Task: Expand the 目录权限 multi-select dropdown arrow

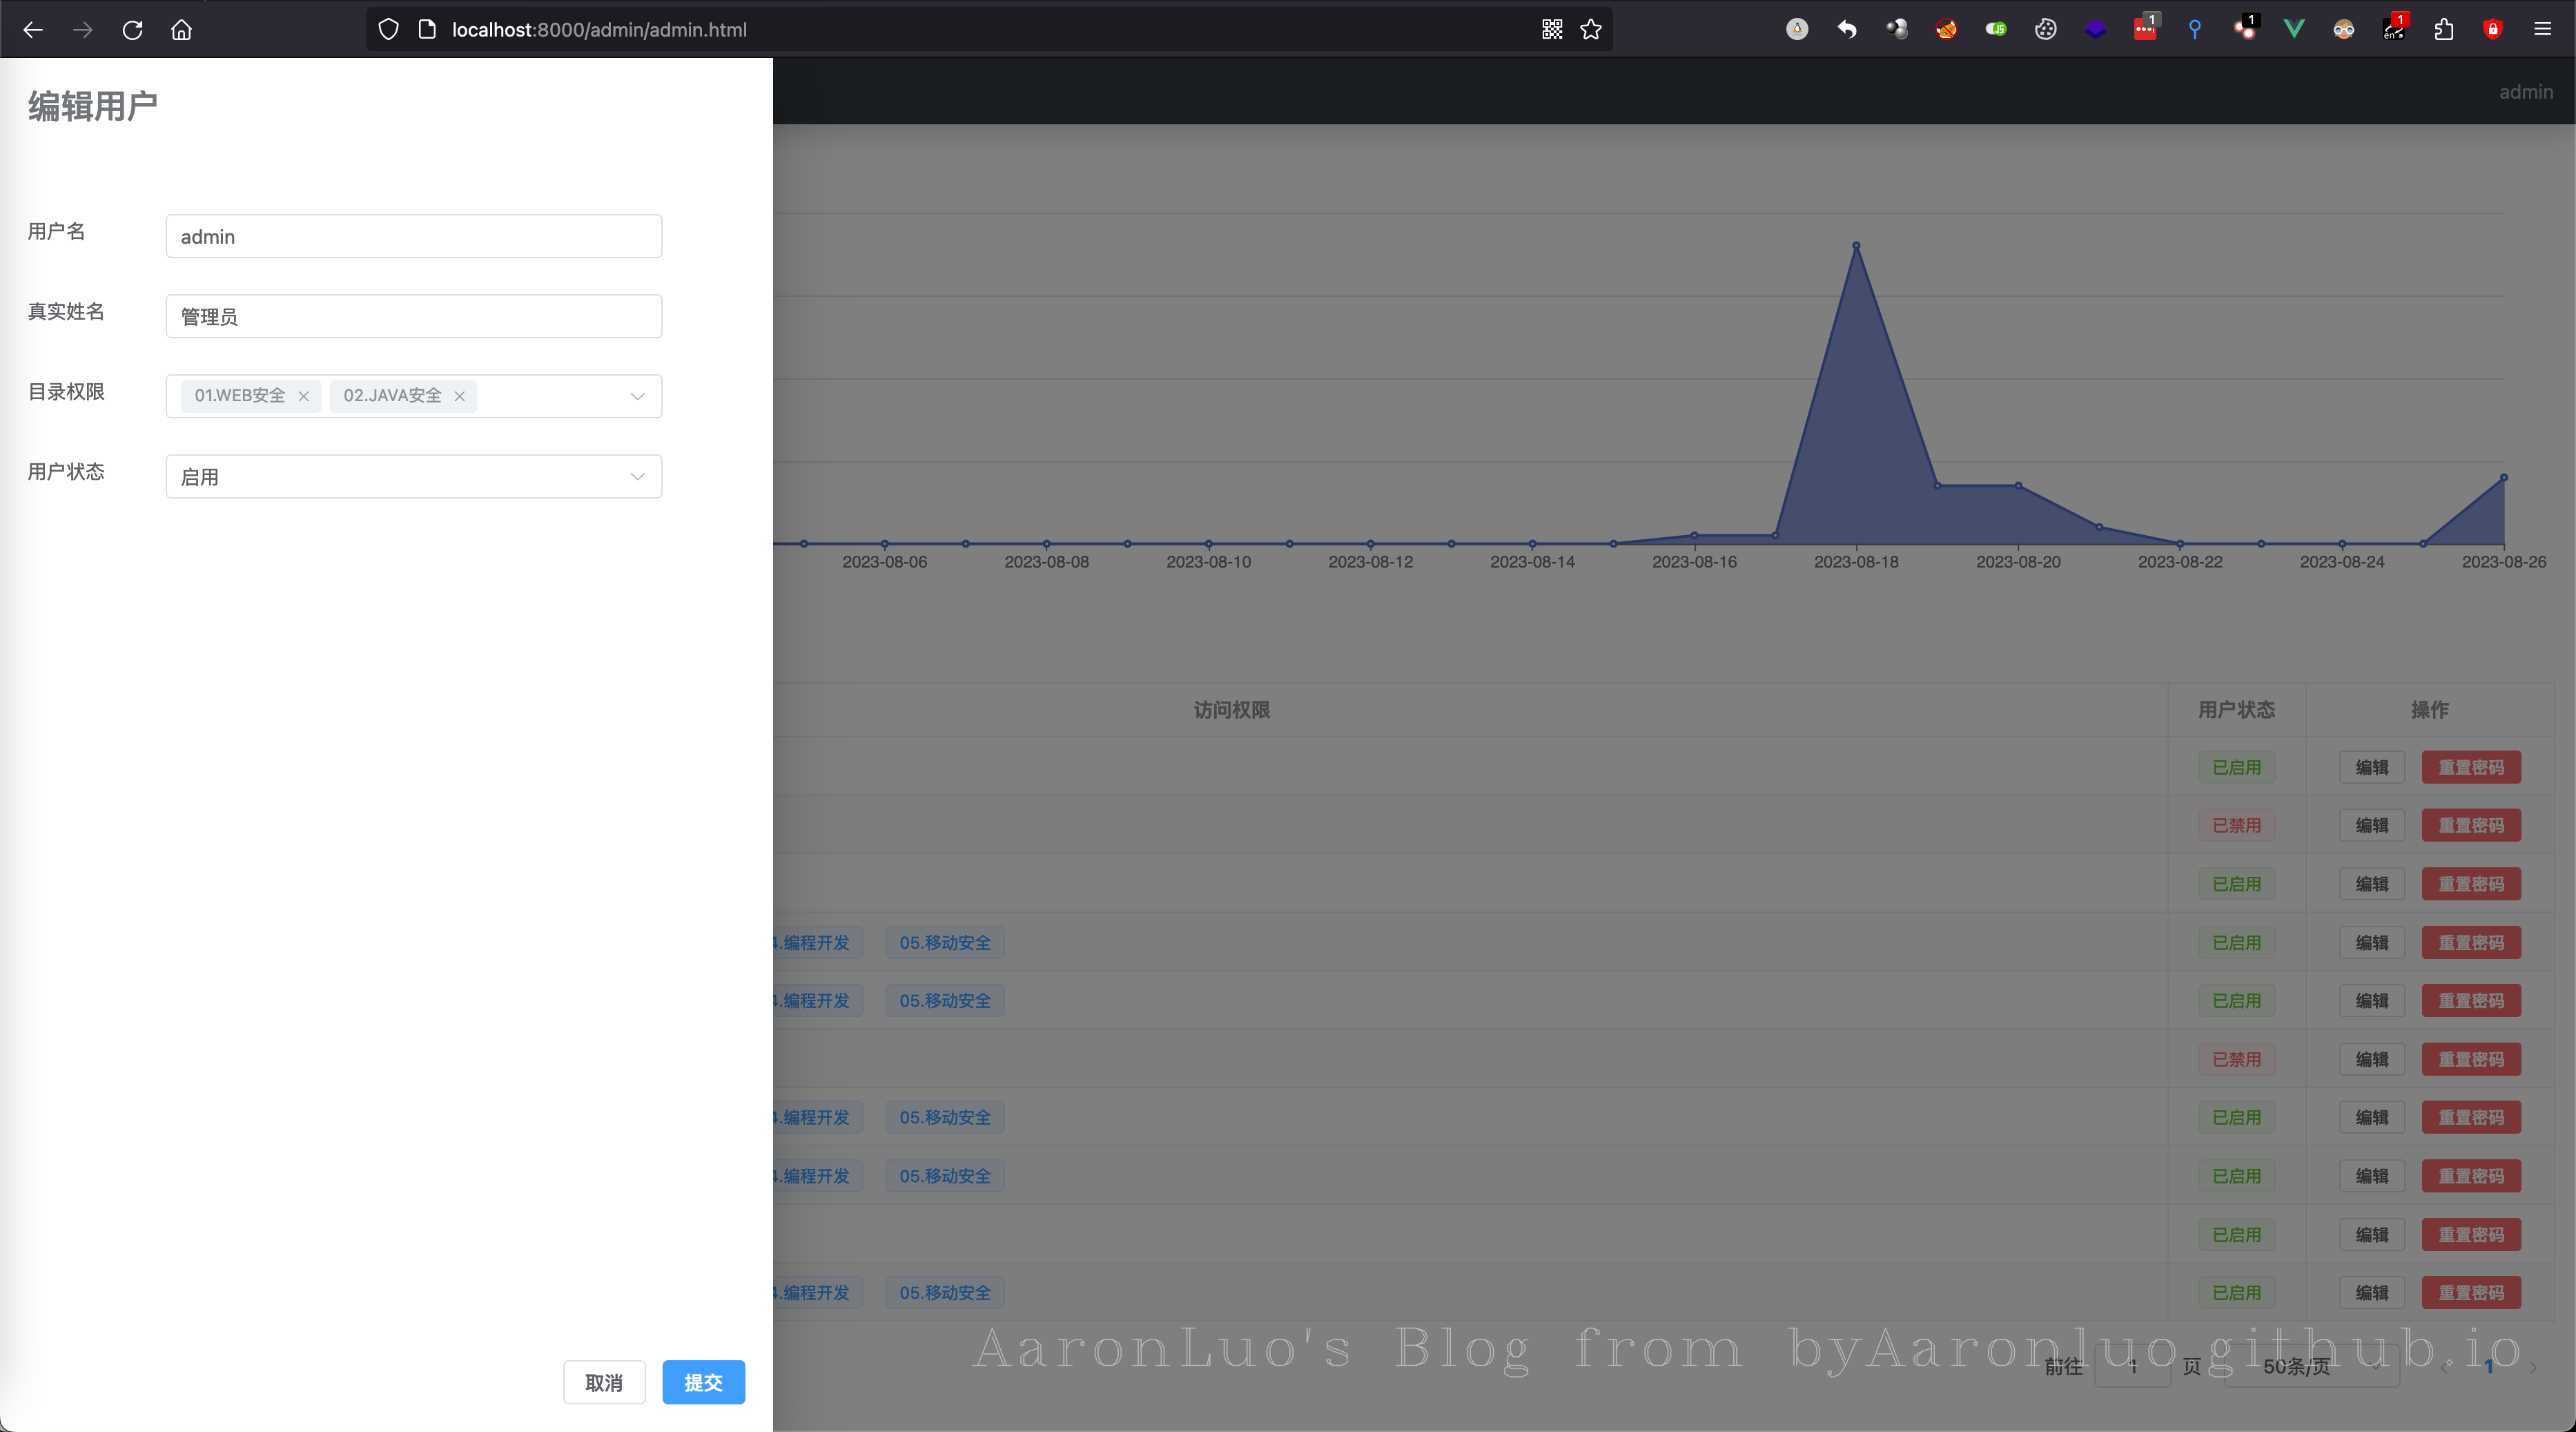Action: 637,396
